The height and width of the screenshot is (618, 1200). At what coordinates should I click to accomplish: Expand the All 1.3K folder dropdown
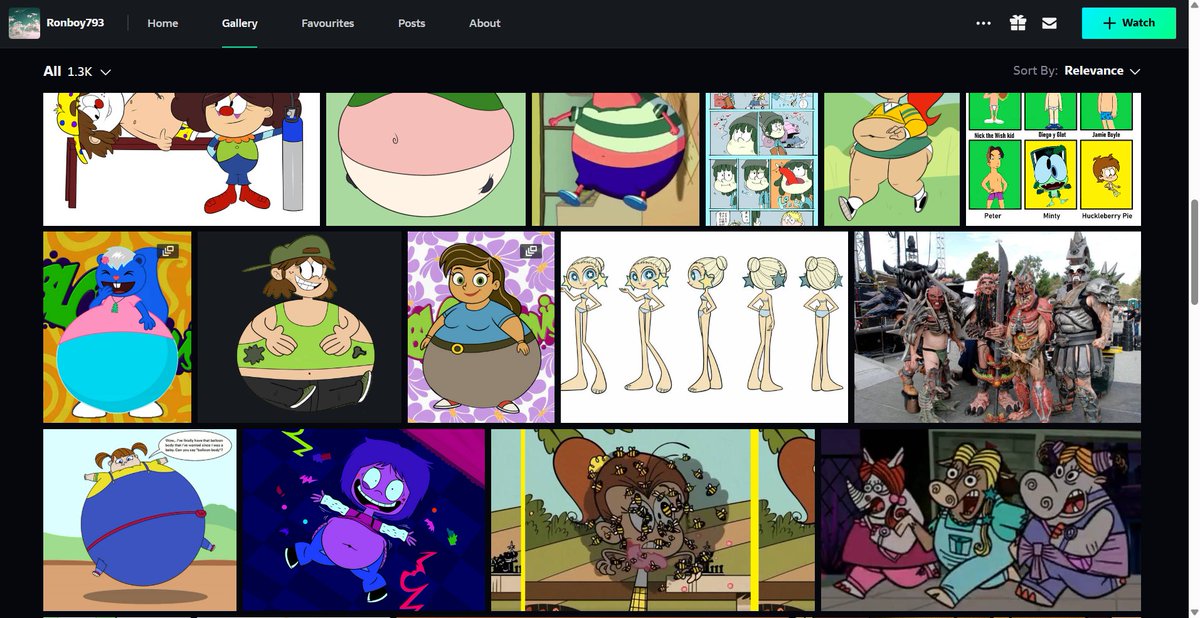[77, 71]
